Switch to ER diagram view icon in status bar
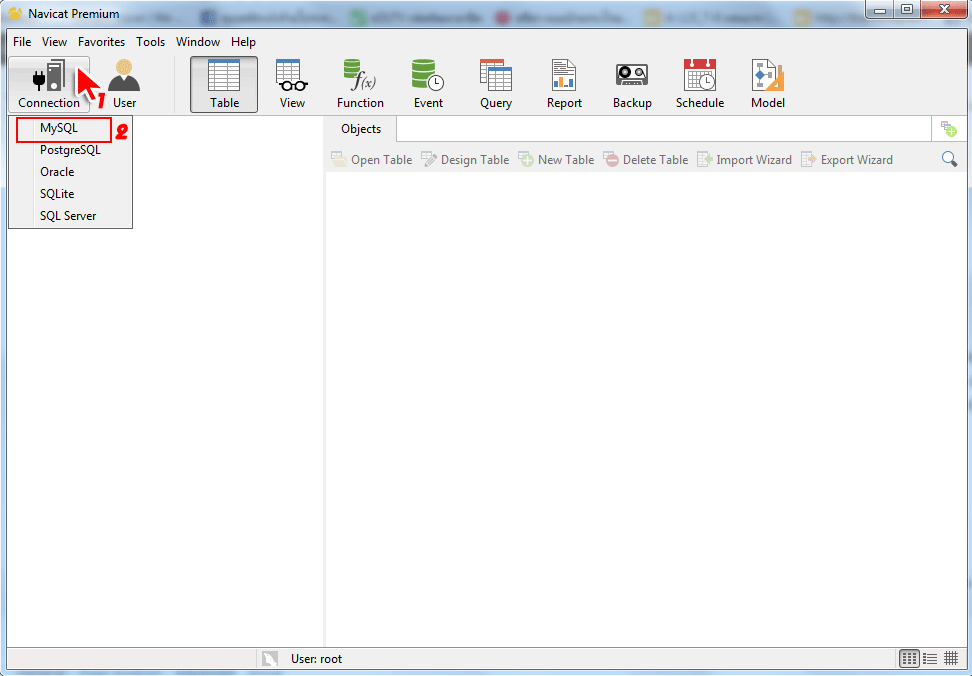This screenshot has width=972, height=676. click(x=951, y=659)
